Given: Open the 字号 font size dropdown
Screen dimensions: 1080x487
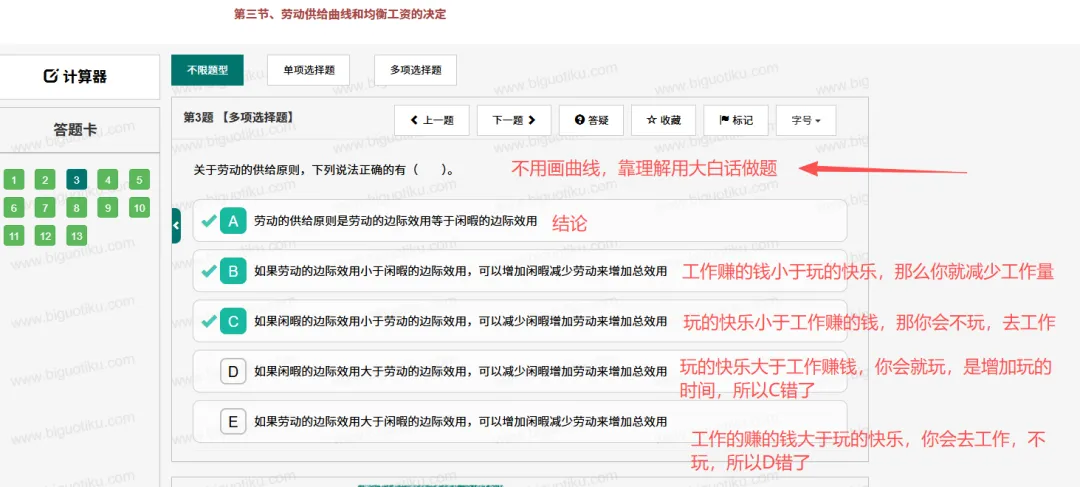Looking at the screenshot, I should point(806,121).
